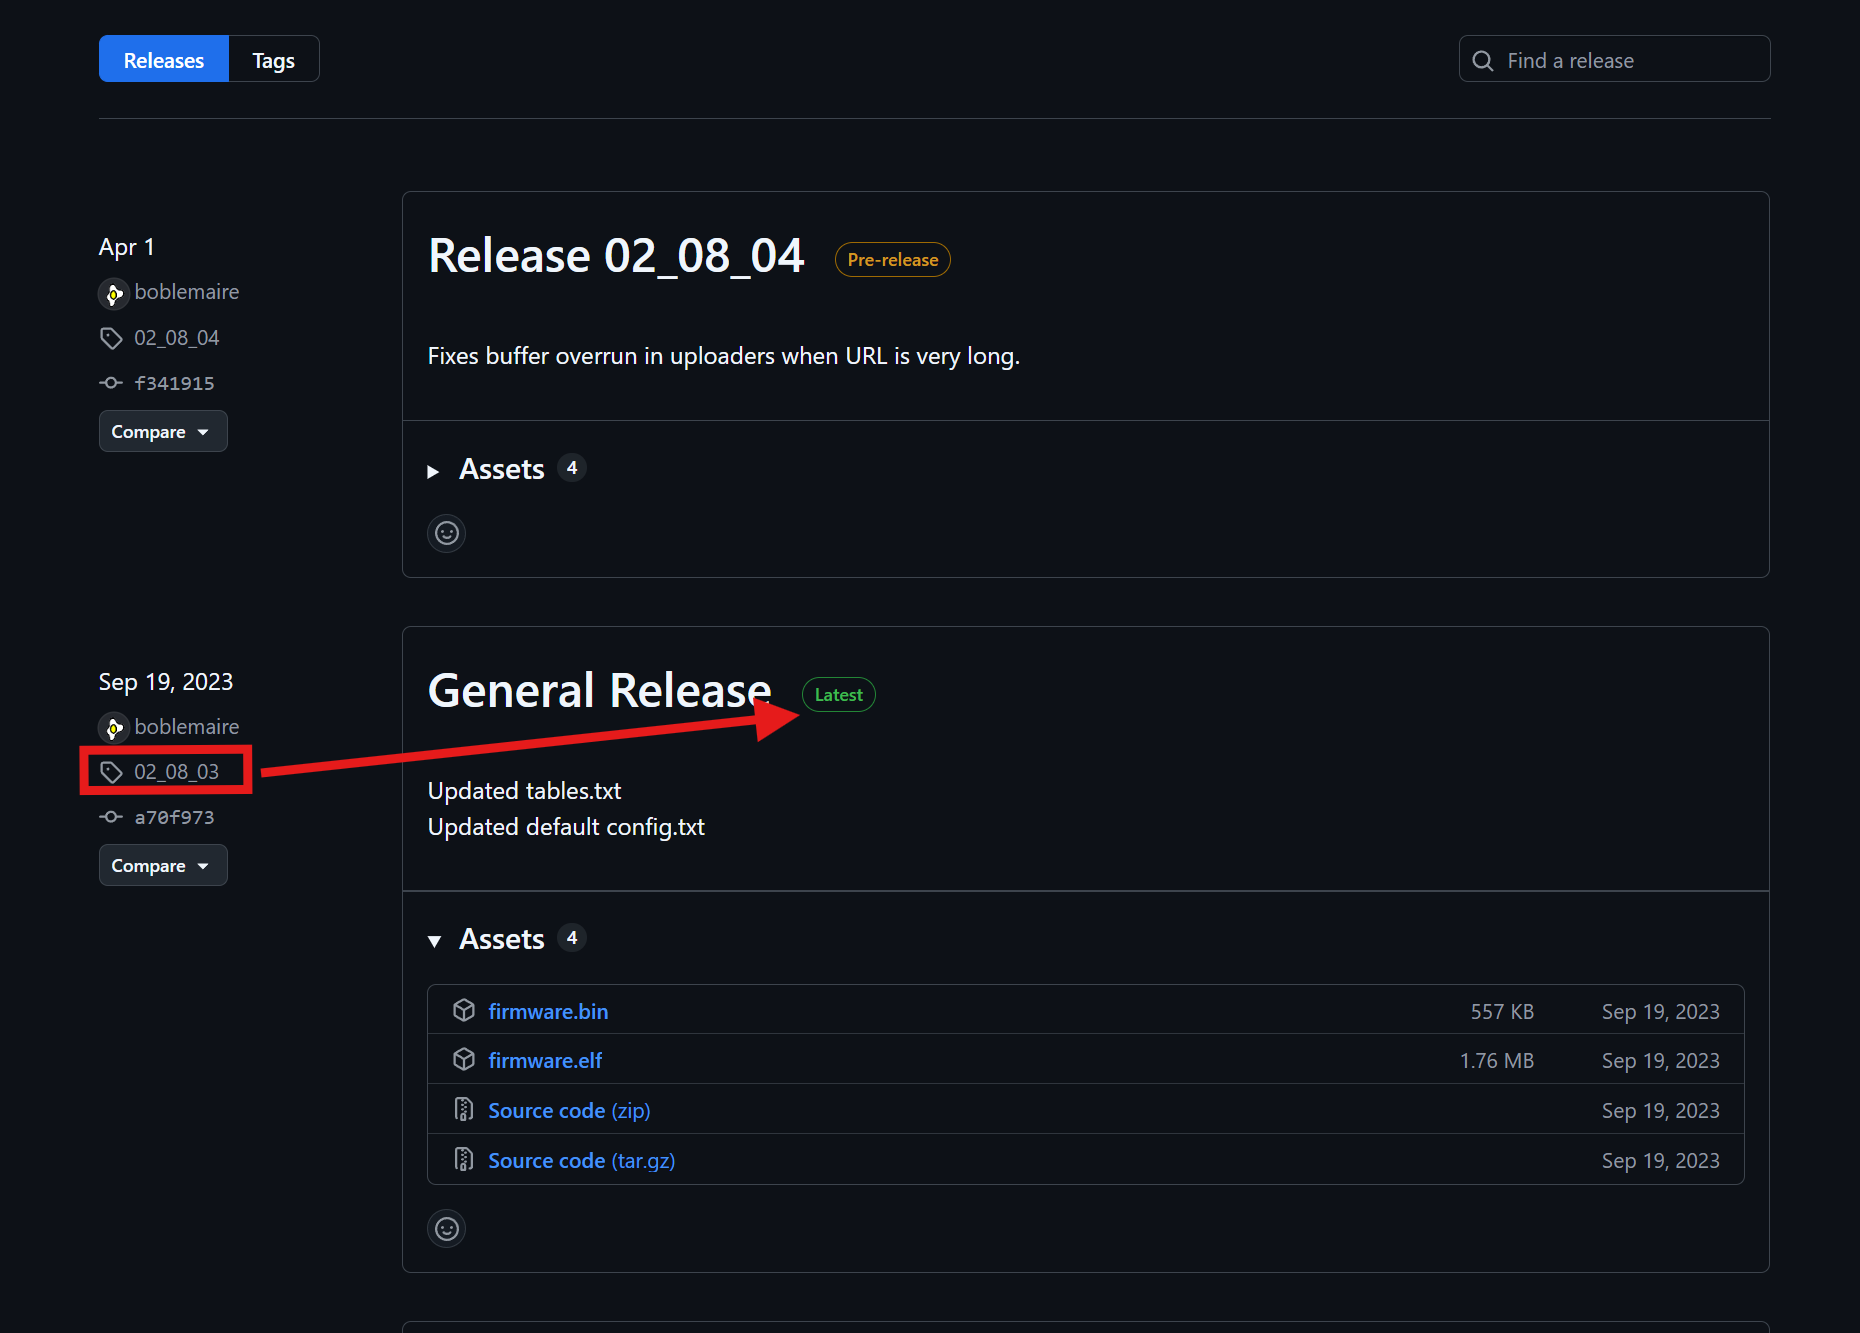Click the smiley reaction icon under General Release assets
This screenshot has width=1860, height=1333.
(446, 1228)
